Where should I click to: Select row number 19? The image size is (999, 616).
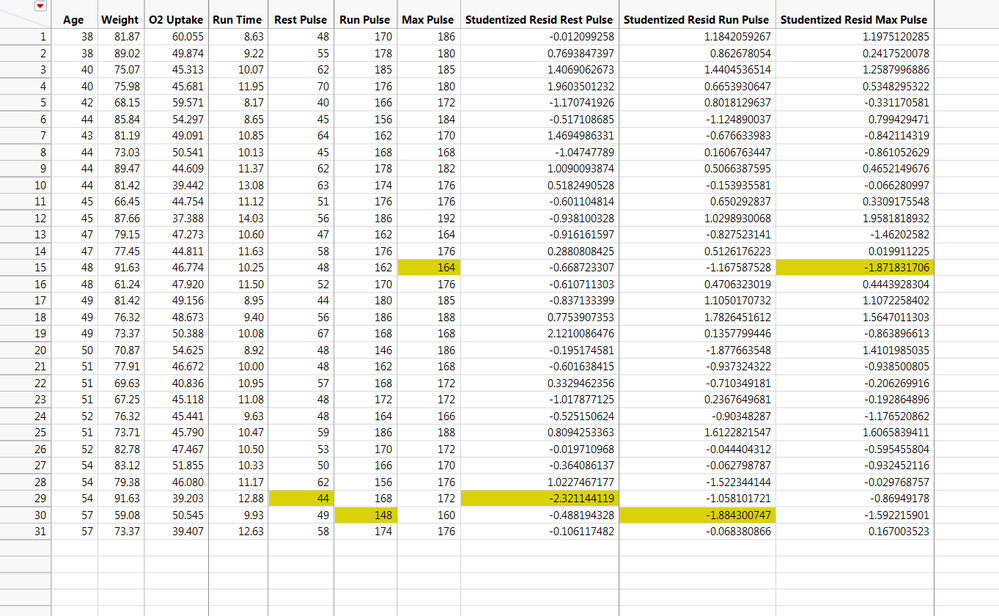[x=25, y=333]
